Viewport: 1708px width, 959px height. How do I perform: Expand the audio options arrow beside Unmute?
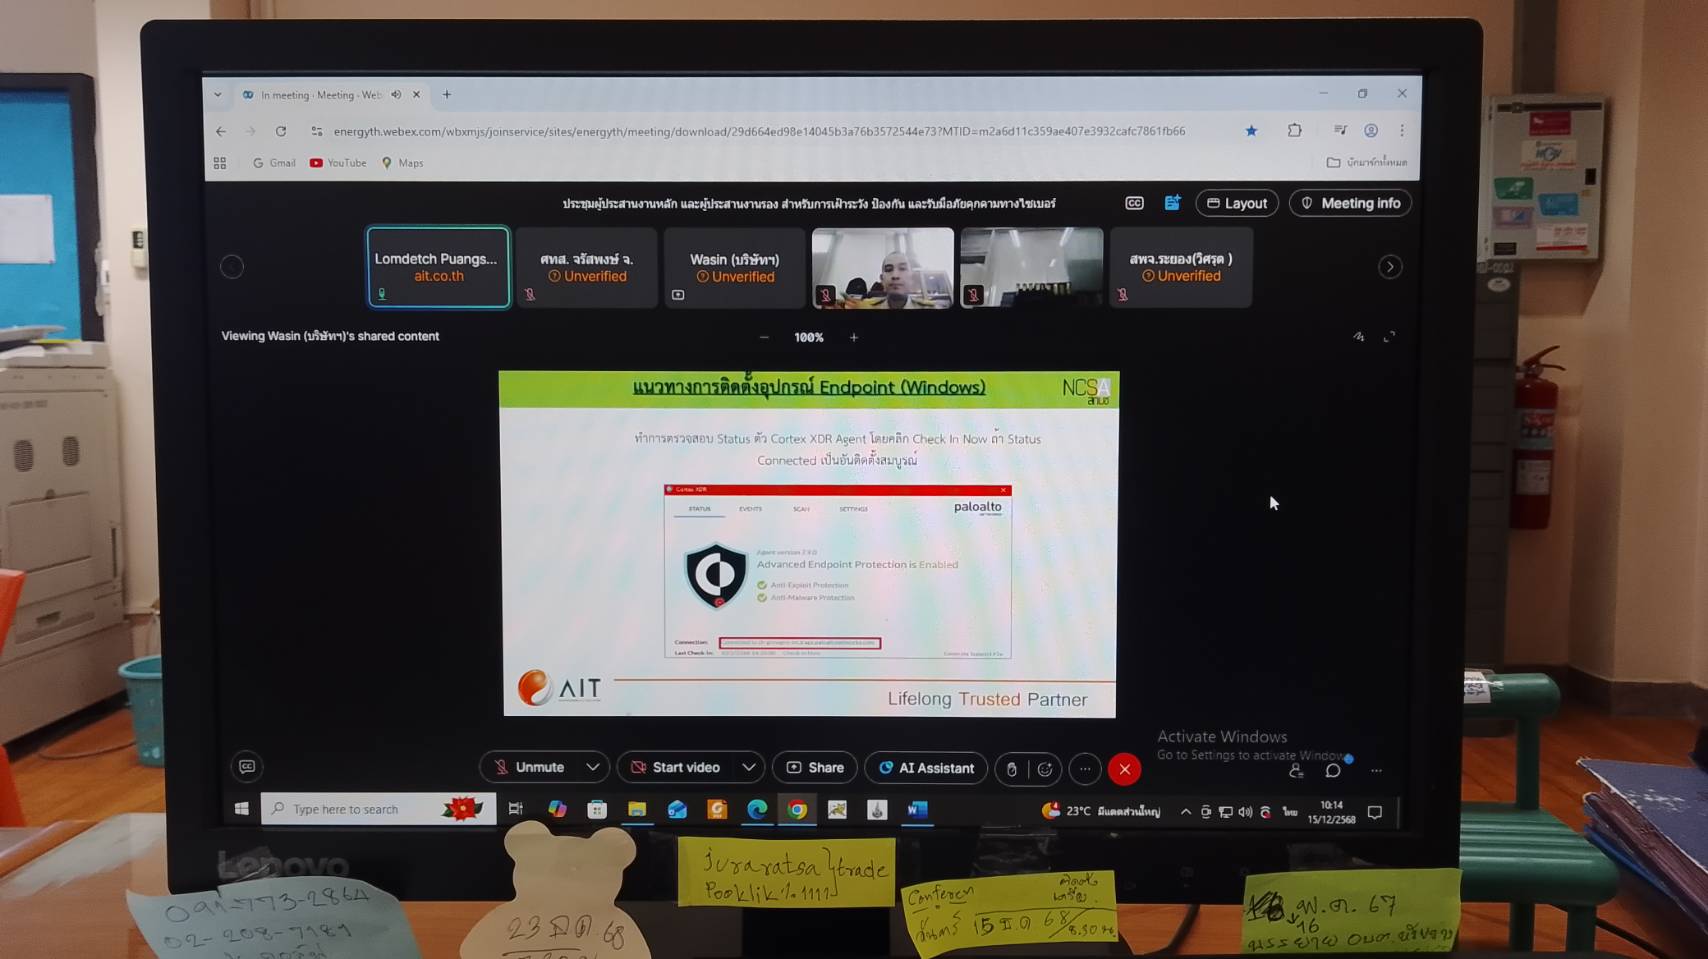tap(593, 767)
